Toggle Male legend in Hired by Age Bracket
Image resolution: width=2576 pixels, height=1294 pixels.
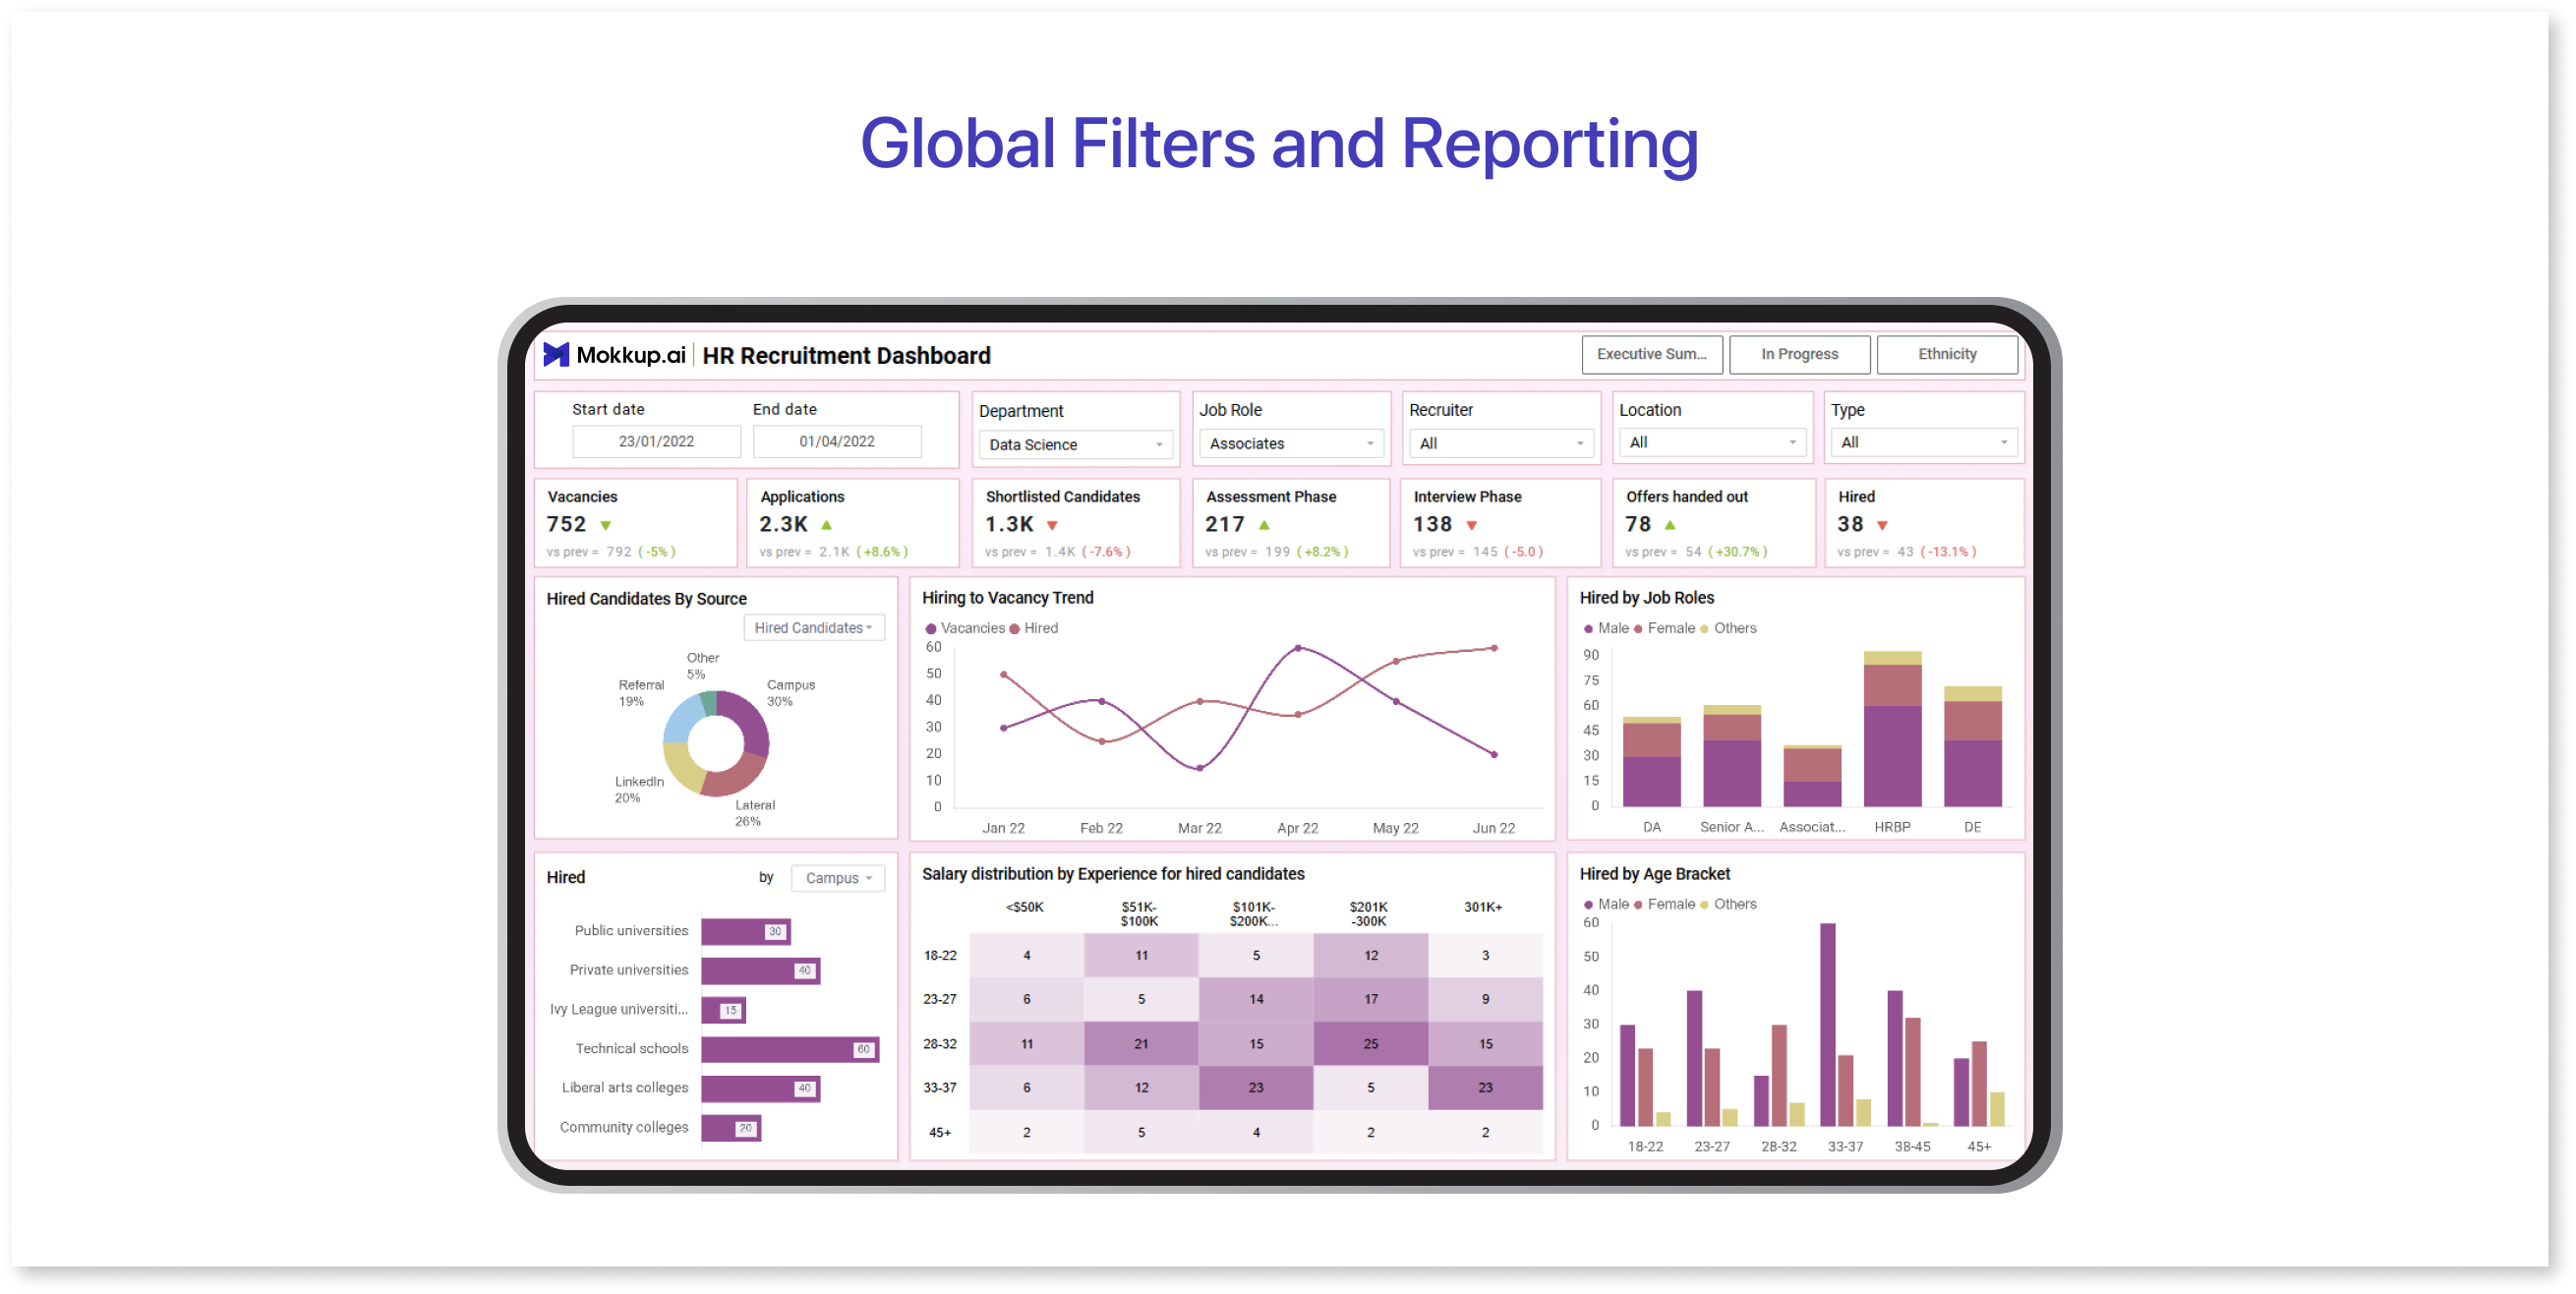click(1607, 904)
